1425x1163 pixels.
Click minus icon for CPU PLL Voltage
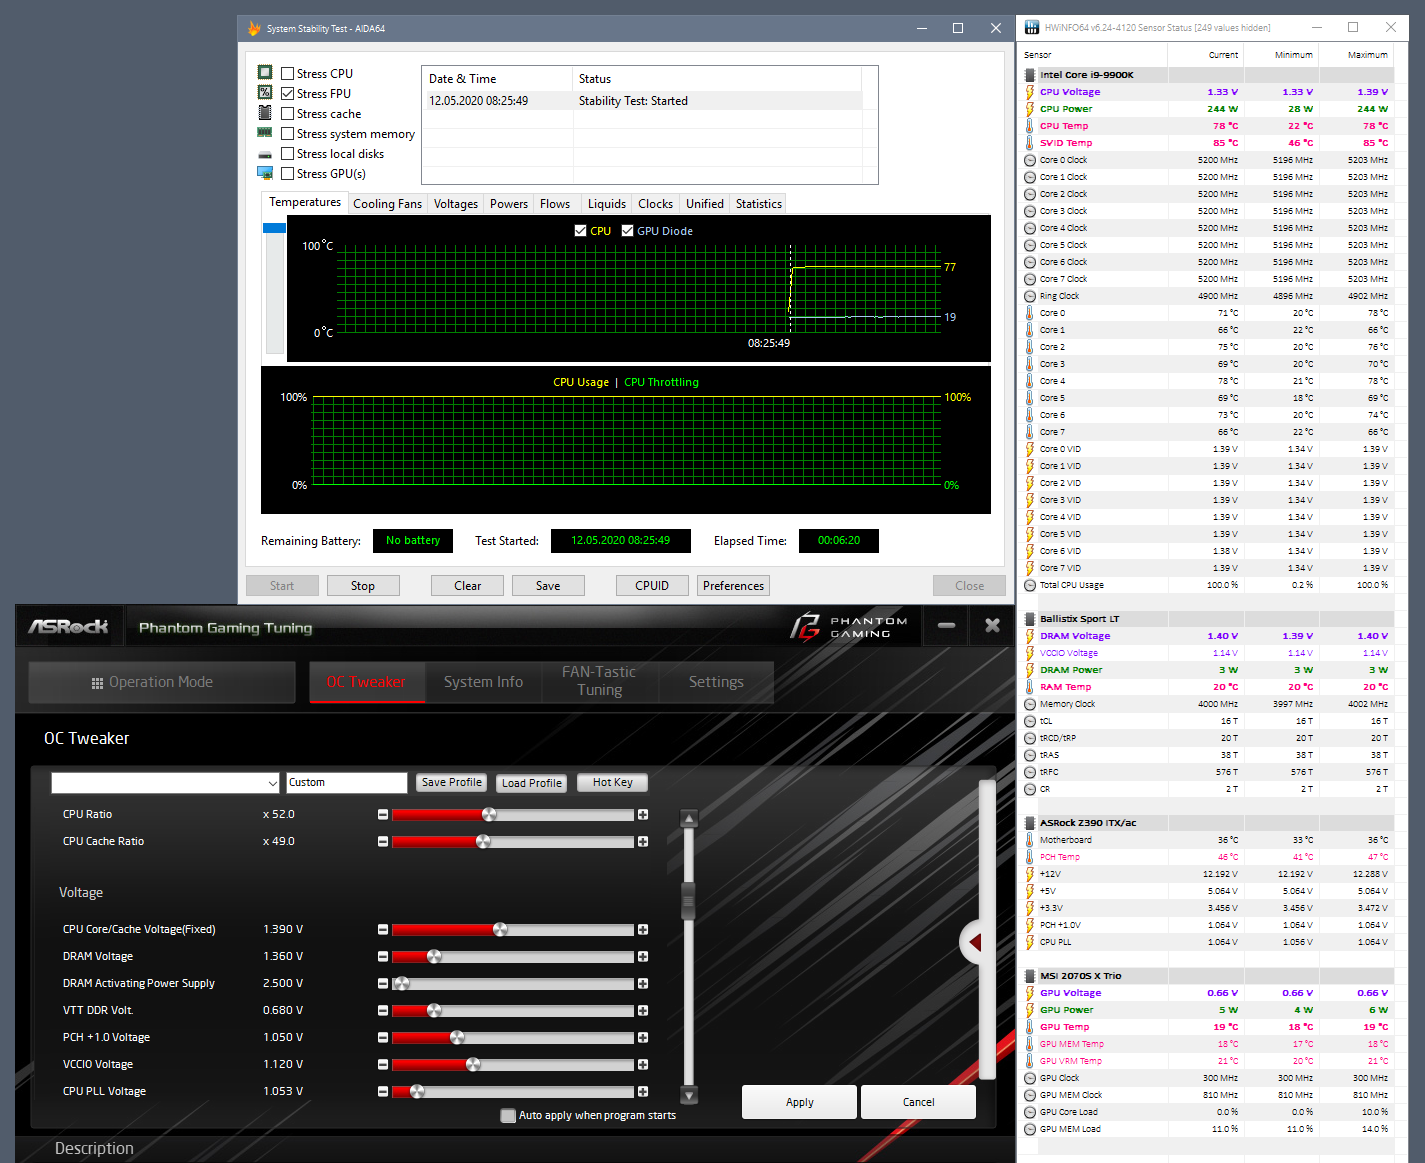(x=383, y=1092)
